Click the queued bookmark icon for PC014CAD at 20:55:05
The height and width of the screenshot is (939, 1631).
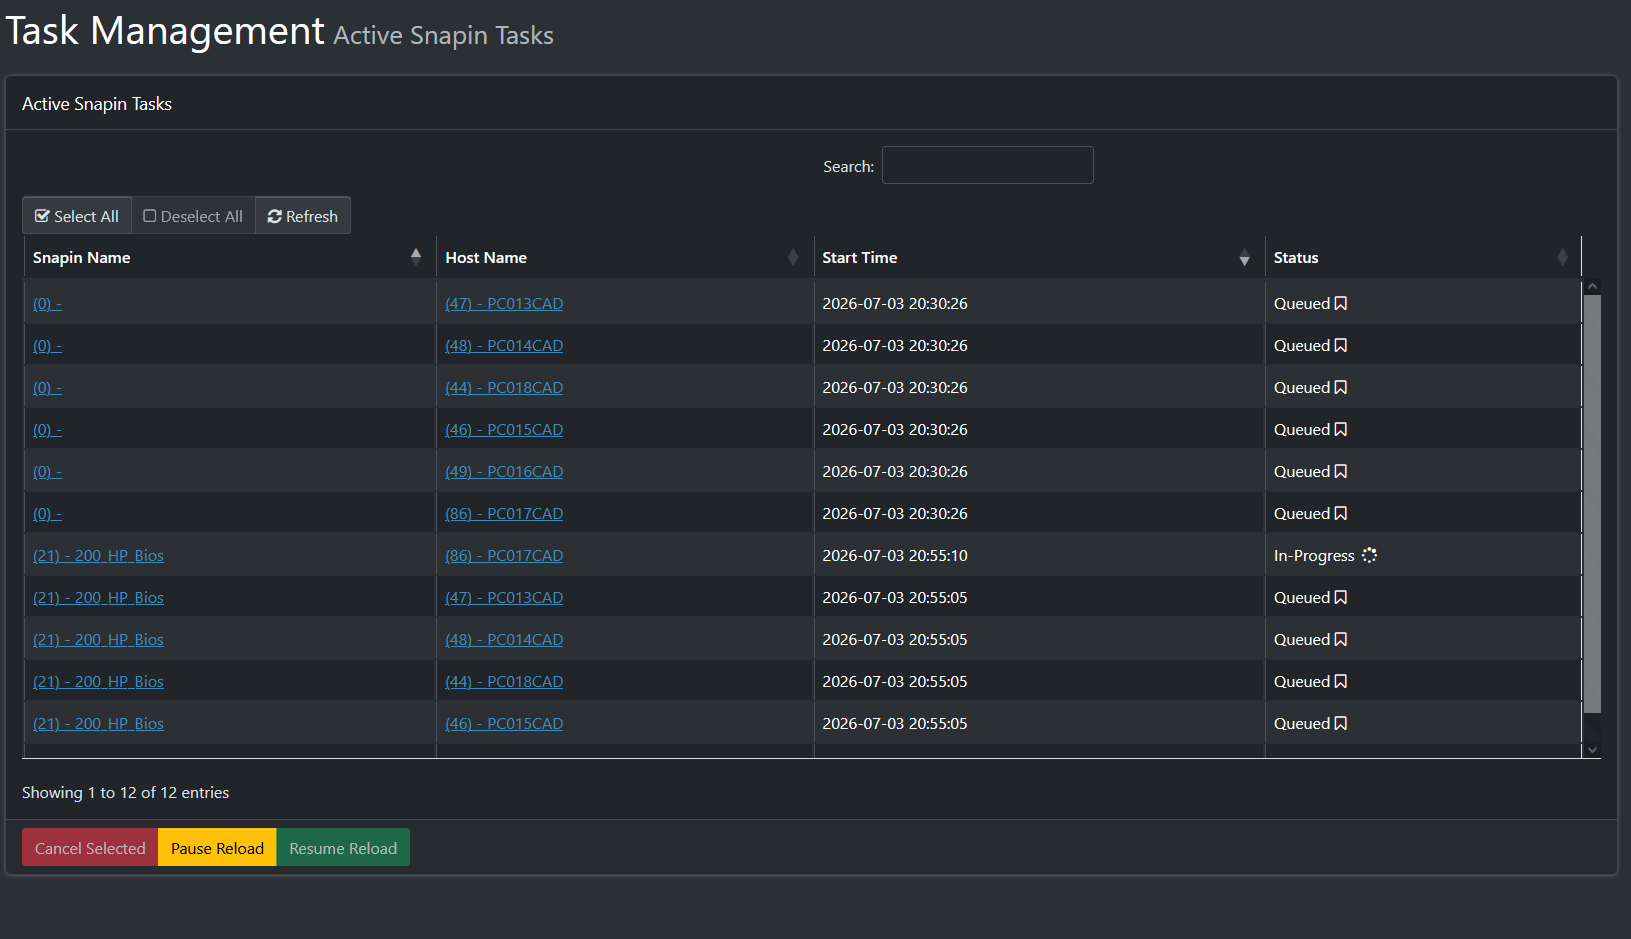click(1341, 639)
